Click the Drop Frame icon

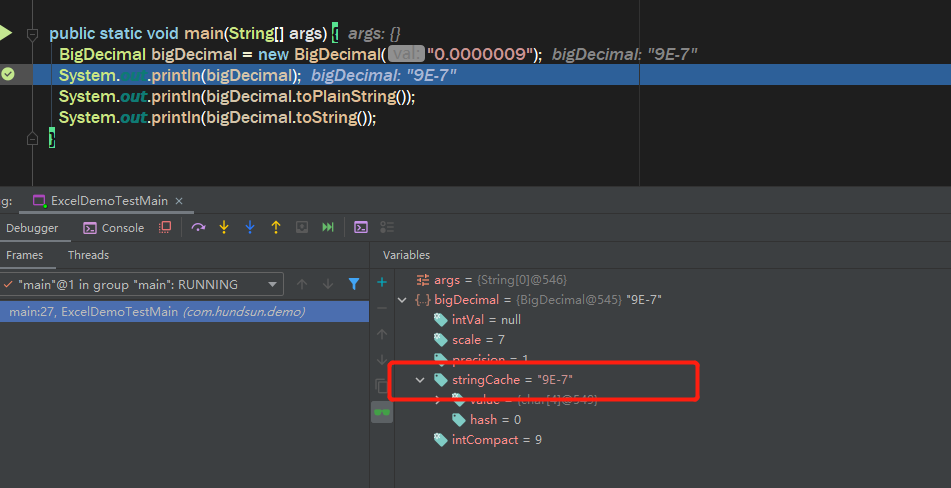301,227
